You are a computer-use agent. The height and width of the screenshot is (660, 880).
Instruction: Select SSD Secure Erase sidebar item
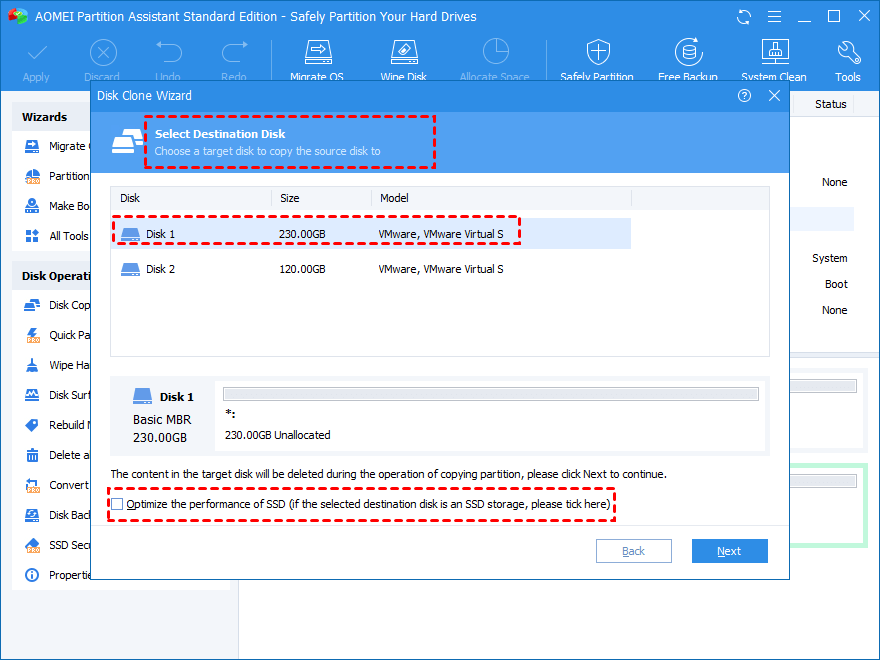[x=57, y=545]
